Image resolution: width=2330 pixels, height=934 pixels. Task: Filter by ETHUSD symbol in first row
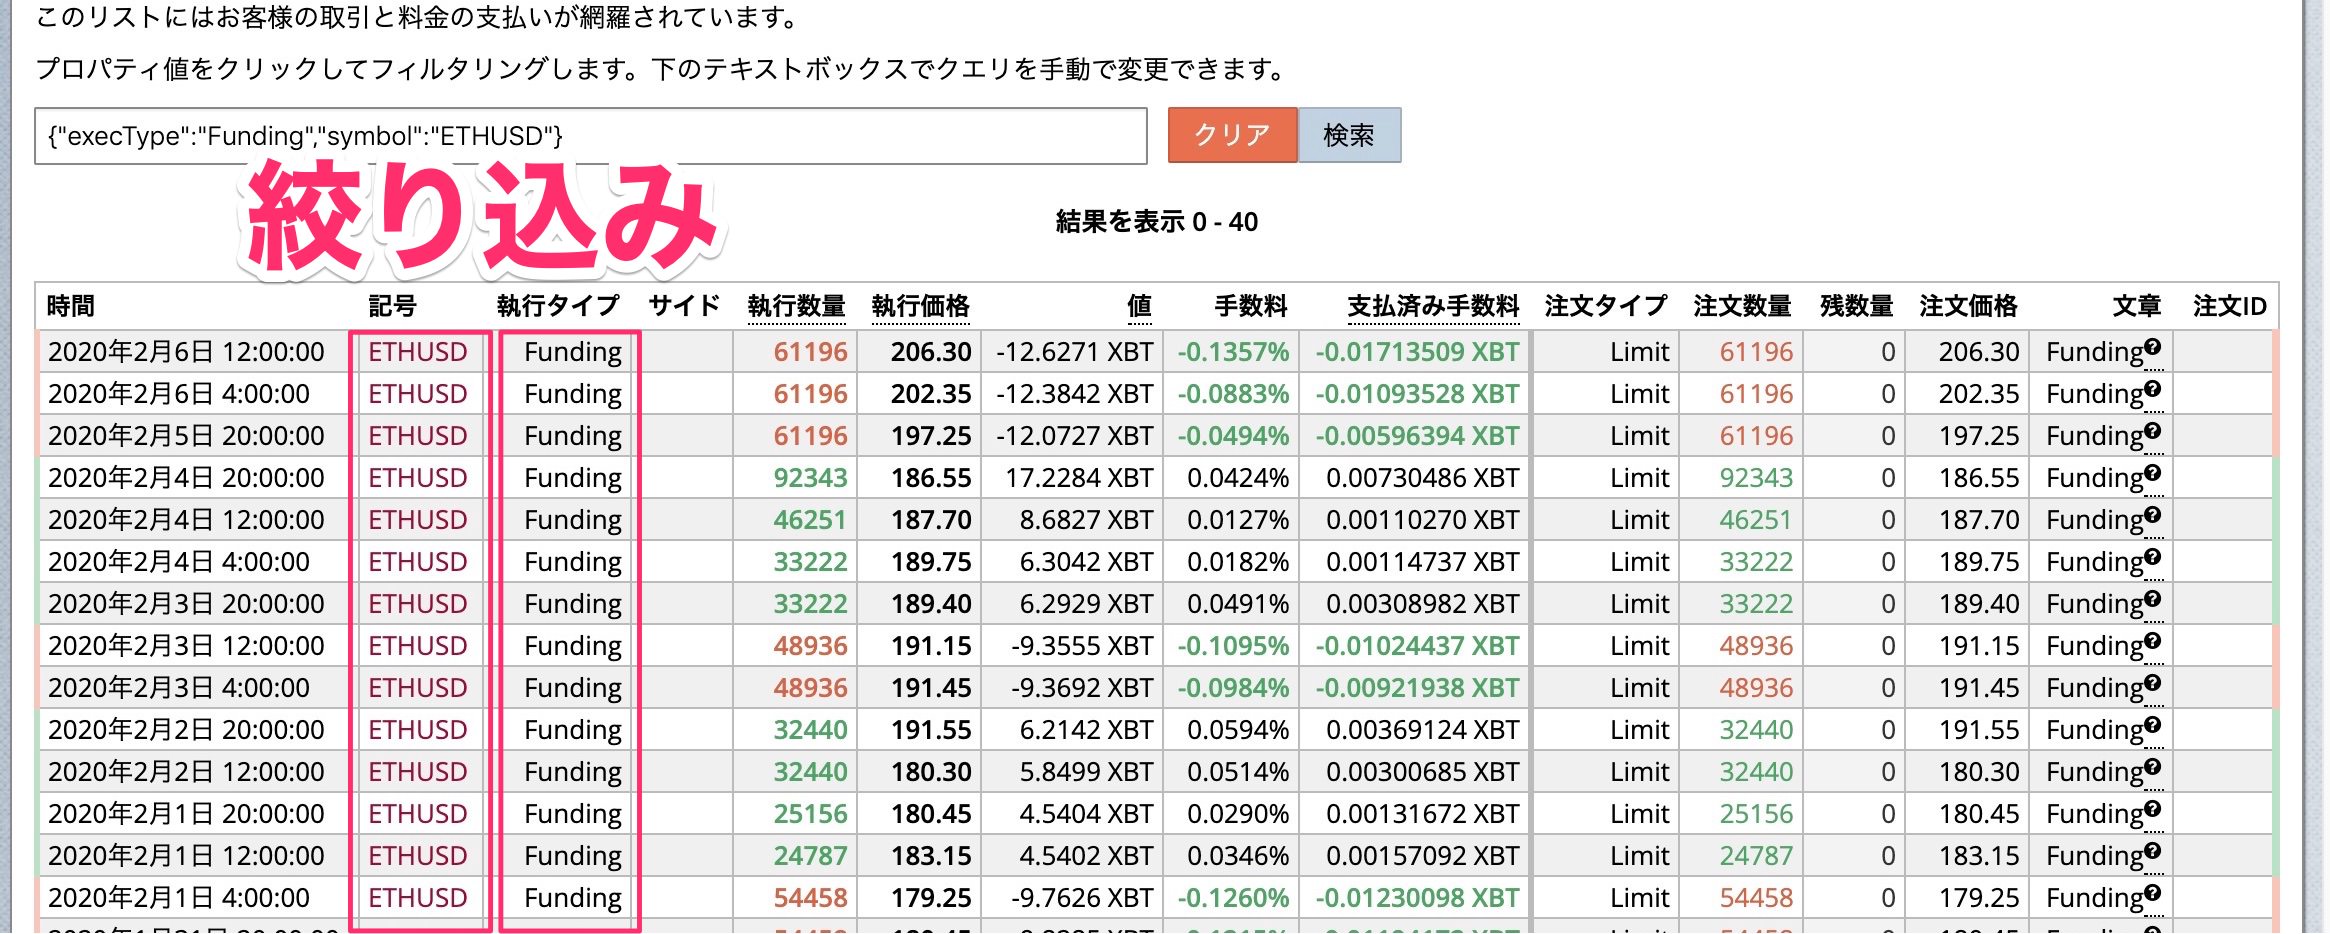pyautogui.click(x=417, y=352)
